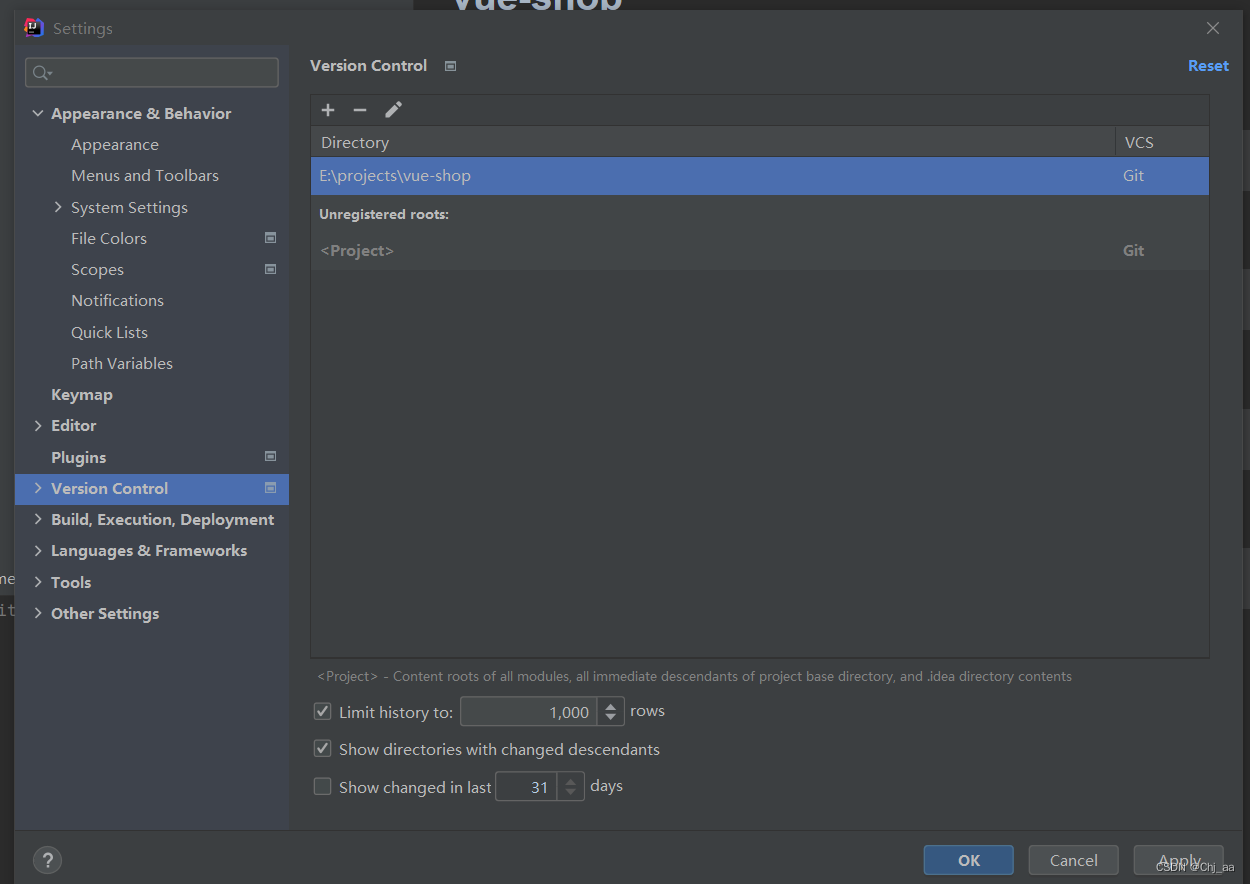
Task: Click the IntelliJ logo in the Settings title bar
Action: pyautogui.click(x=34, y=28)
